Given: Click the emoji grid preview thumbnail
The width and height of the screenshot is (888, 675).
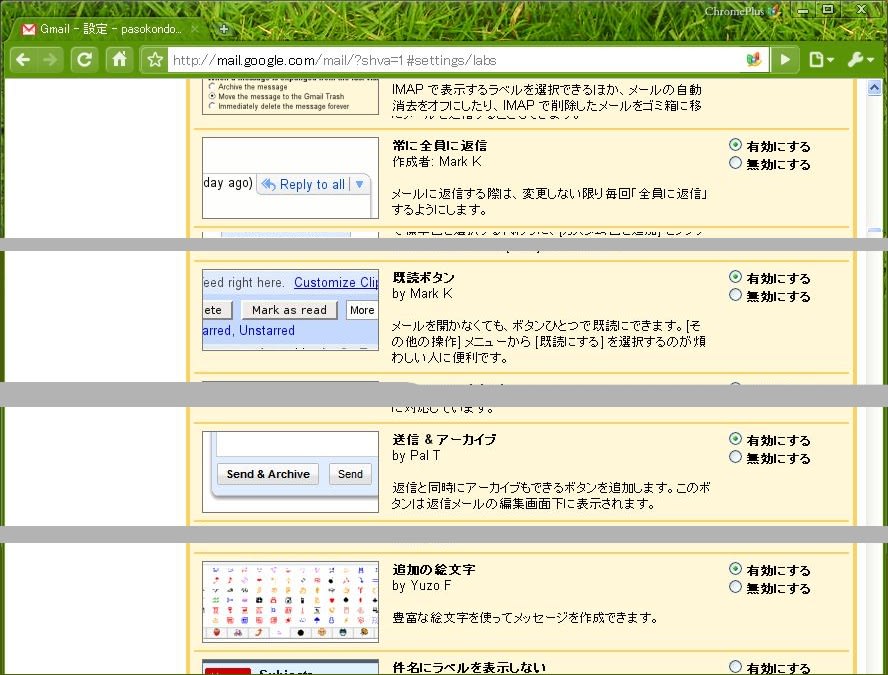Looking at the screenshot, I should click(x=290, y=601).
